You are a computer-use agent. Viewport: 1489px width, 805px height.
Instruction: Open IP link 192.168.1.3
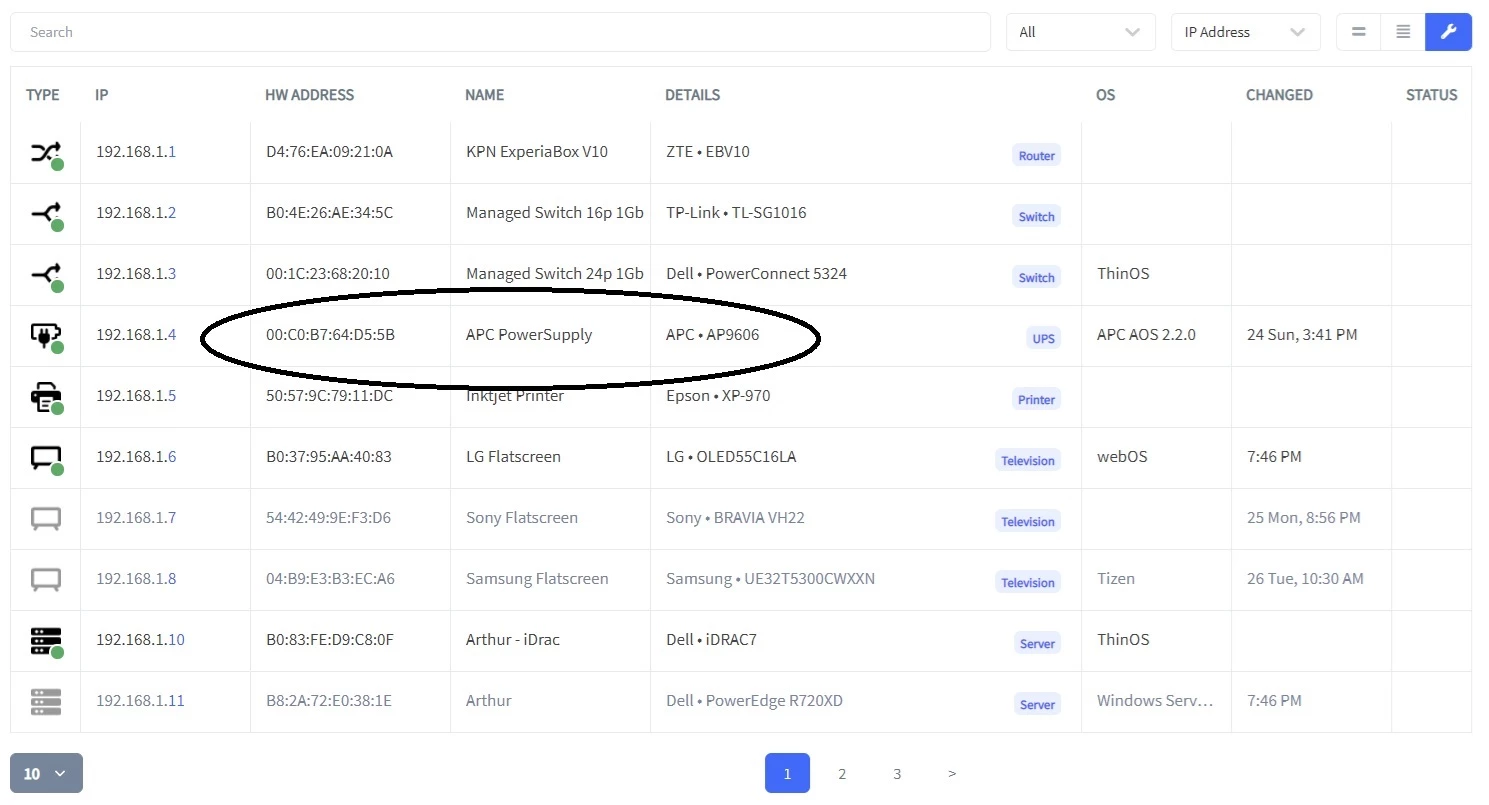[x=136, y=274]
